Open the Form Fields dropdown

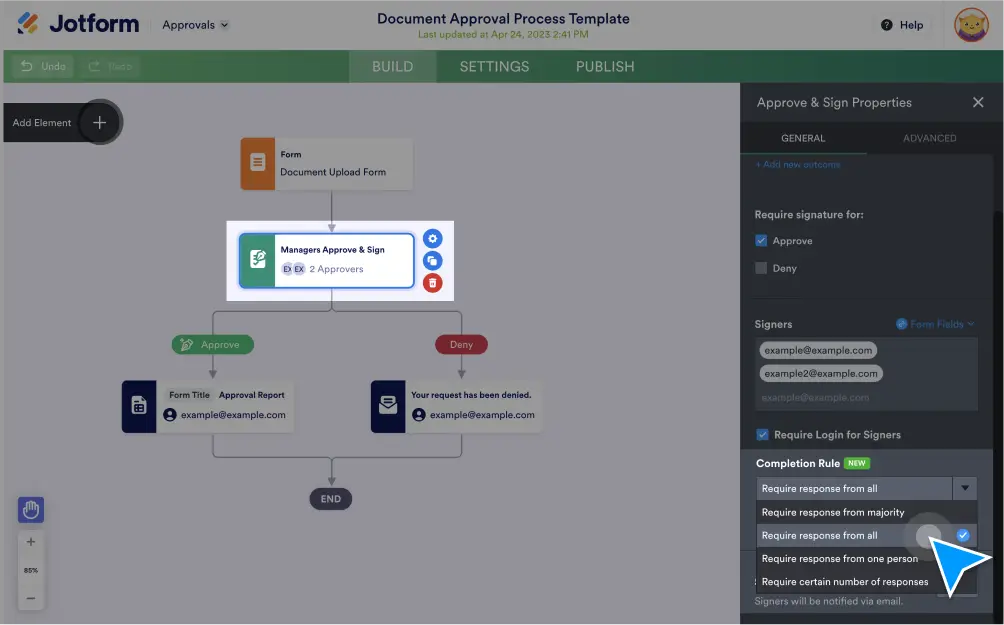(x=936, y=324)
